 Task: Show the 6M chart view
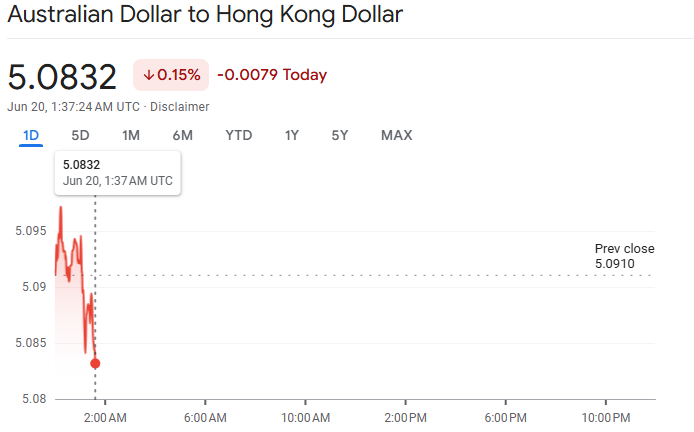pyautogui.click(x=182, y=135)
